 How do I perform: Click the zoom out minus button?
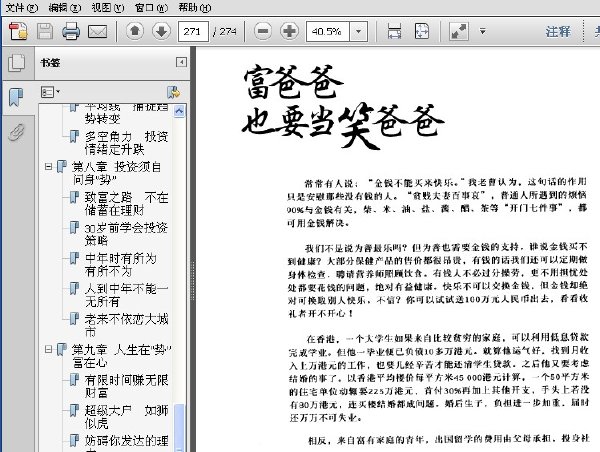[x=263, y=31]
